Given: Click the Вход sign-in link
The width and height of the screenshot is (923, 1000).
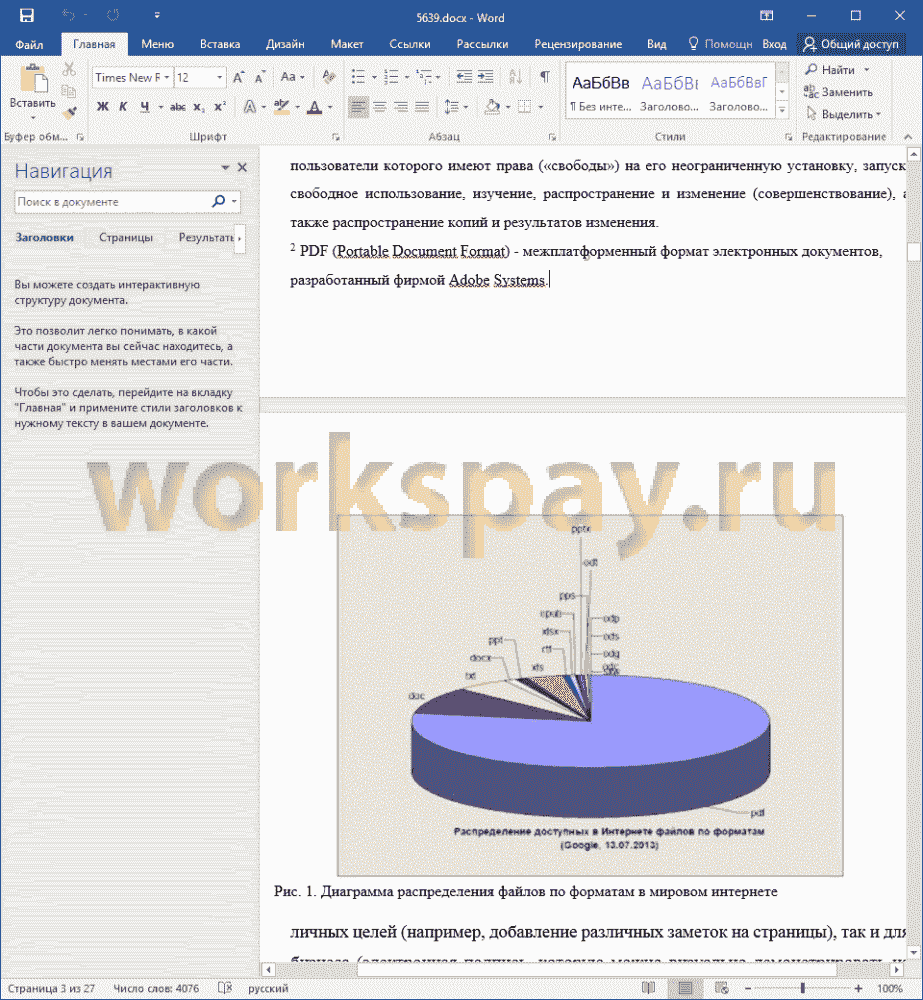Looking at the screenshot, I should [774, 44].
